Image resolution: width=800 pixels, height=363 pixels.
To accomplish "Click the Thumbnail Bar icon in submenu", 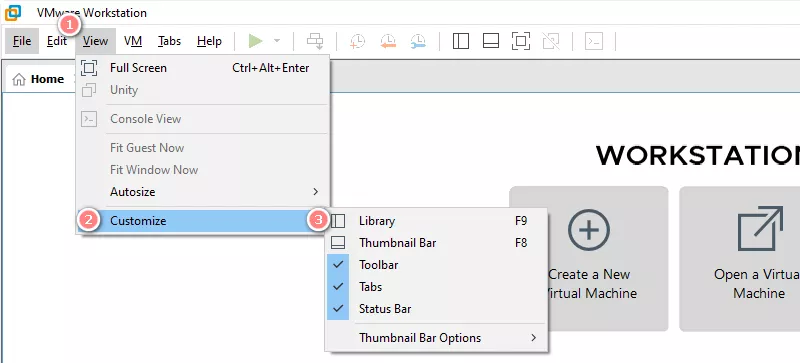I will (338, 243).
